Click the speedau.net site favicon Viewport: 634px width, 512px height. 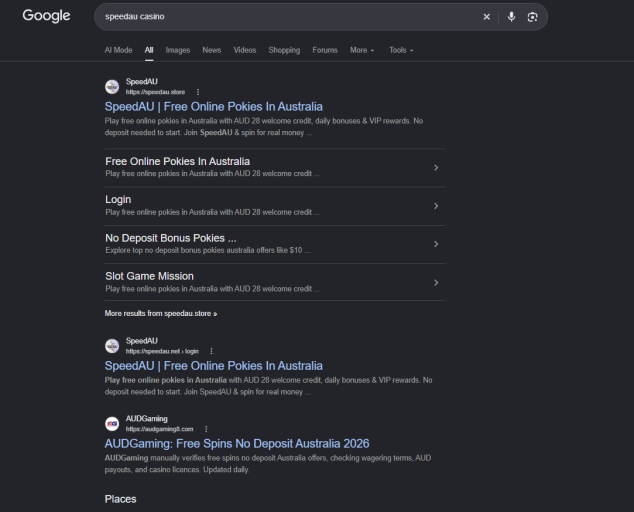pyautogui.click(x=112, y=346)
